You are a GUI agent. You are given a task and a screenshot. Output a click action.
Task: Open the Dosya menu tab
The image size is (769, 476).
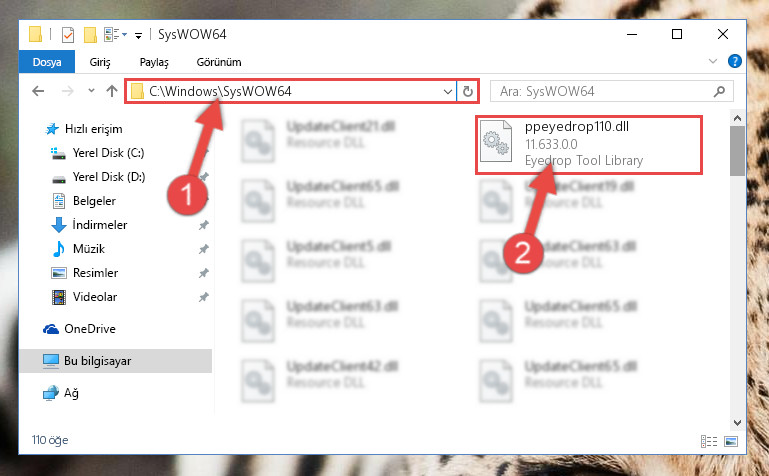[47, 62]
